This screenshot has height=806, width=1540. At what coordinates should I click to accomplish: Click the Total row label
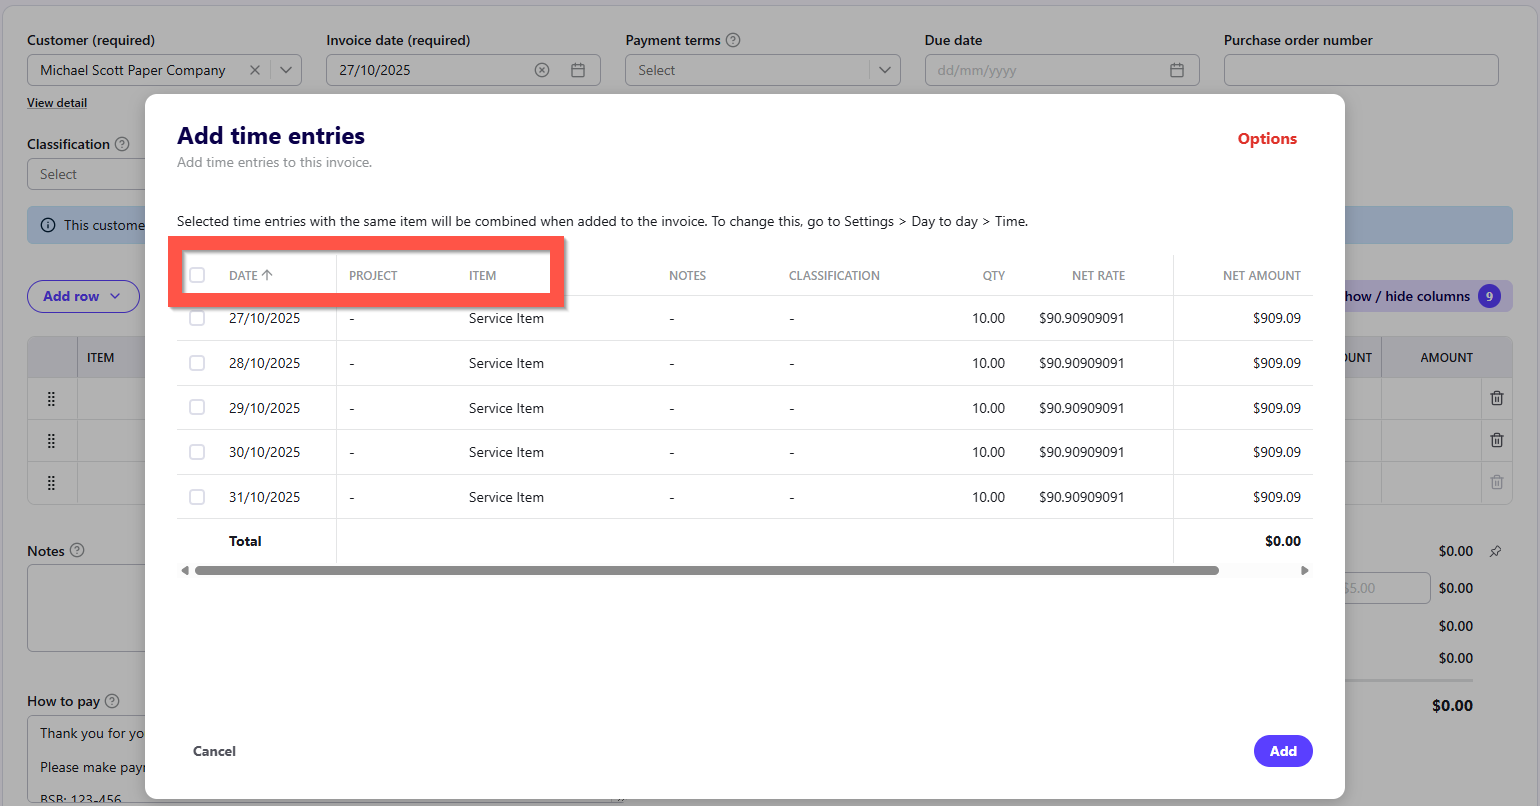click(x=245, y=541)
